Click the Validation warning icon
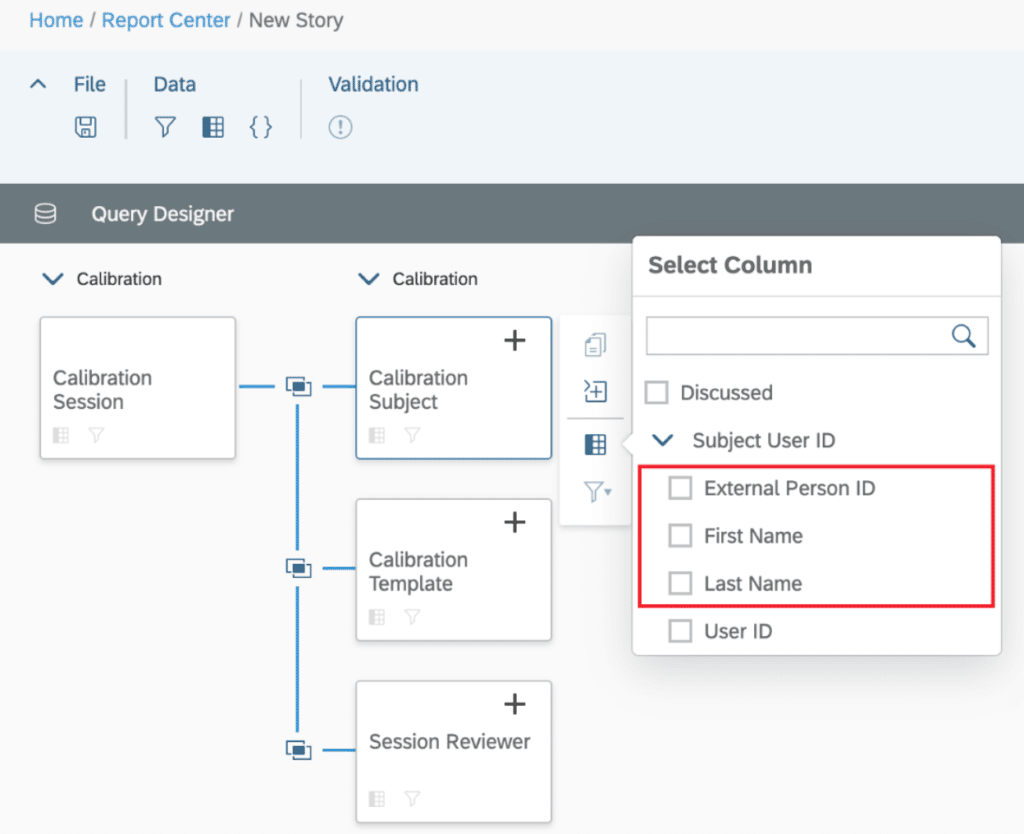 click(x=340, y=127)
